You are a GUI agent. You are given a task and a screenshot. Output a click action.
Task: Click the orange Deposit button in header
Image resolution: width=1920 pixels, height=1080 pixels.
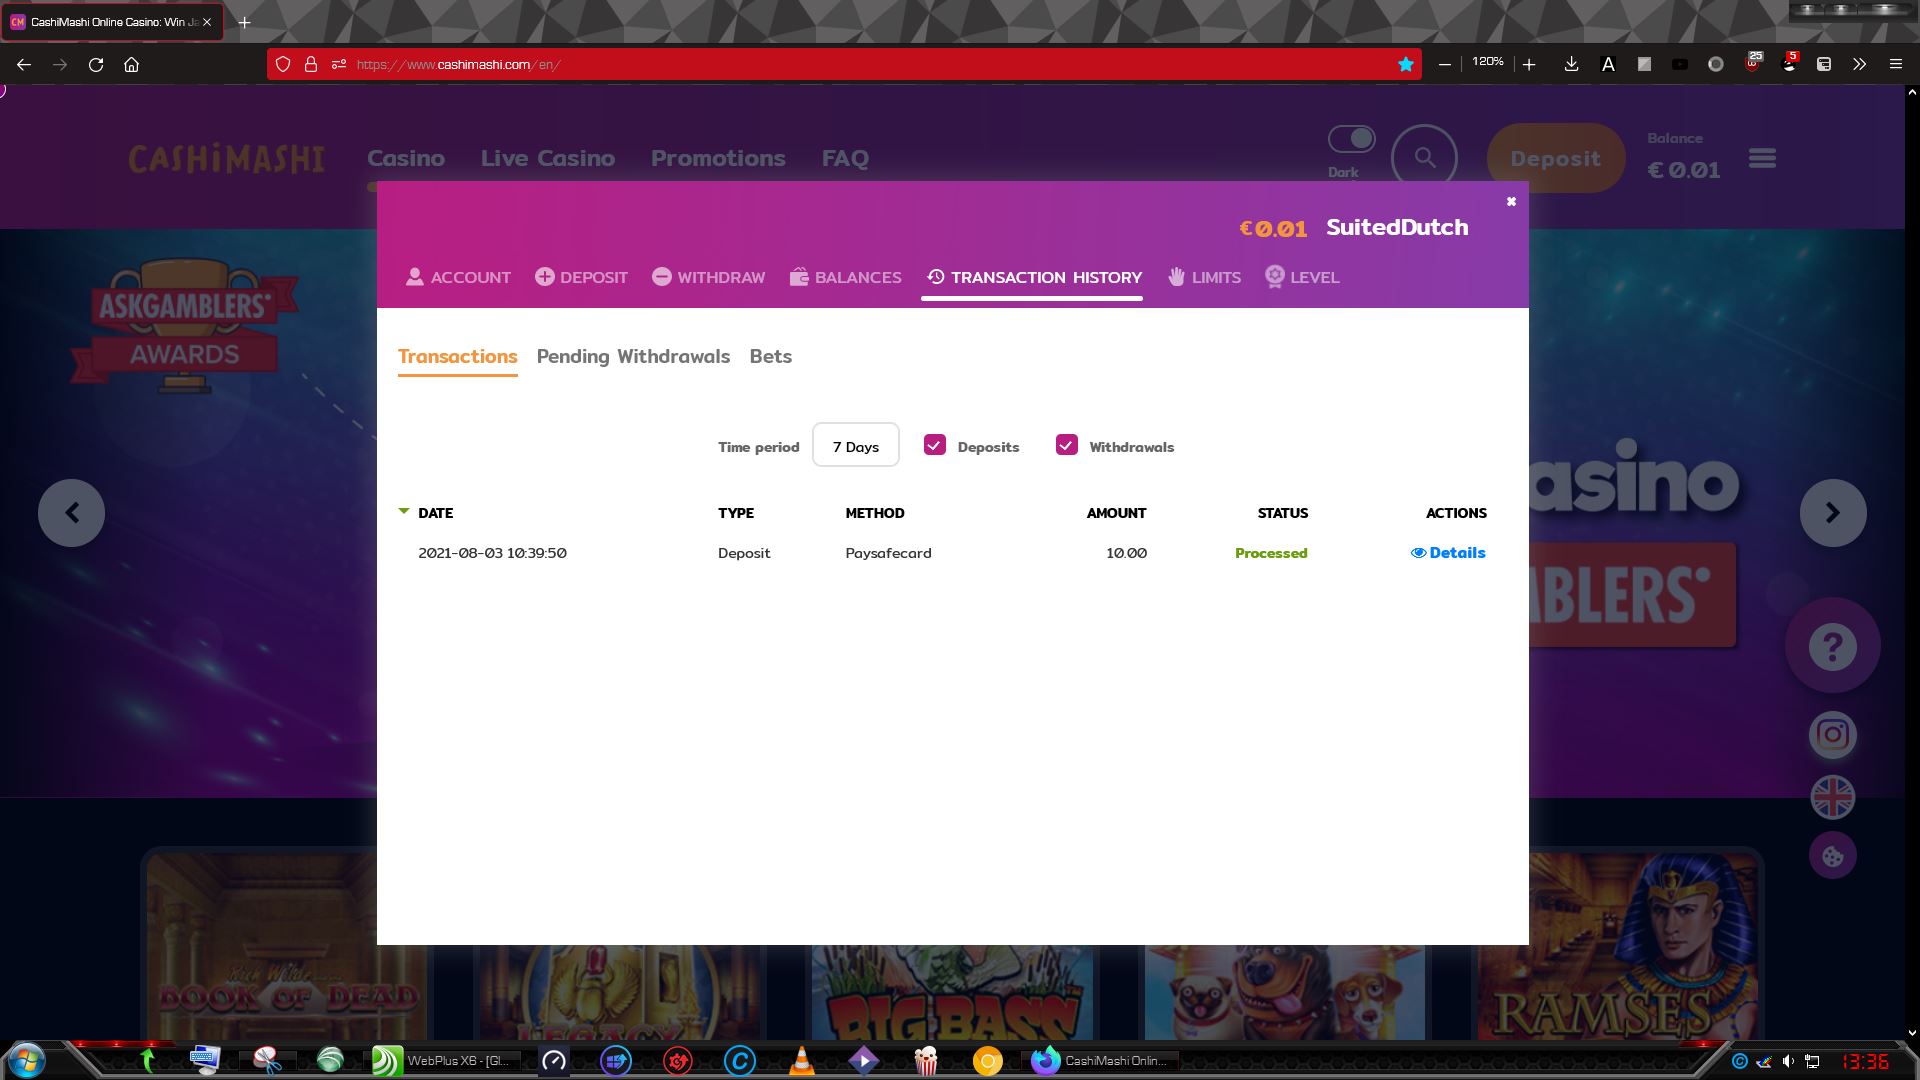coord(1555,158)
